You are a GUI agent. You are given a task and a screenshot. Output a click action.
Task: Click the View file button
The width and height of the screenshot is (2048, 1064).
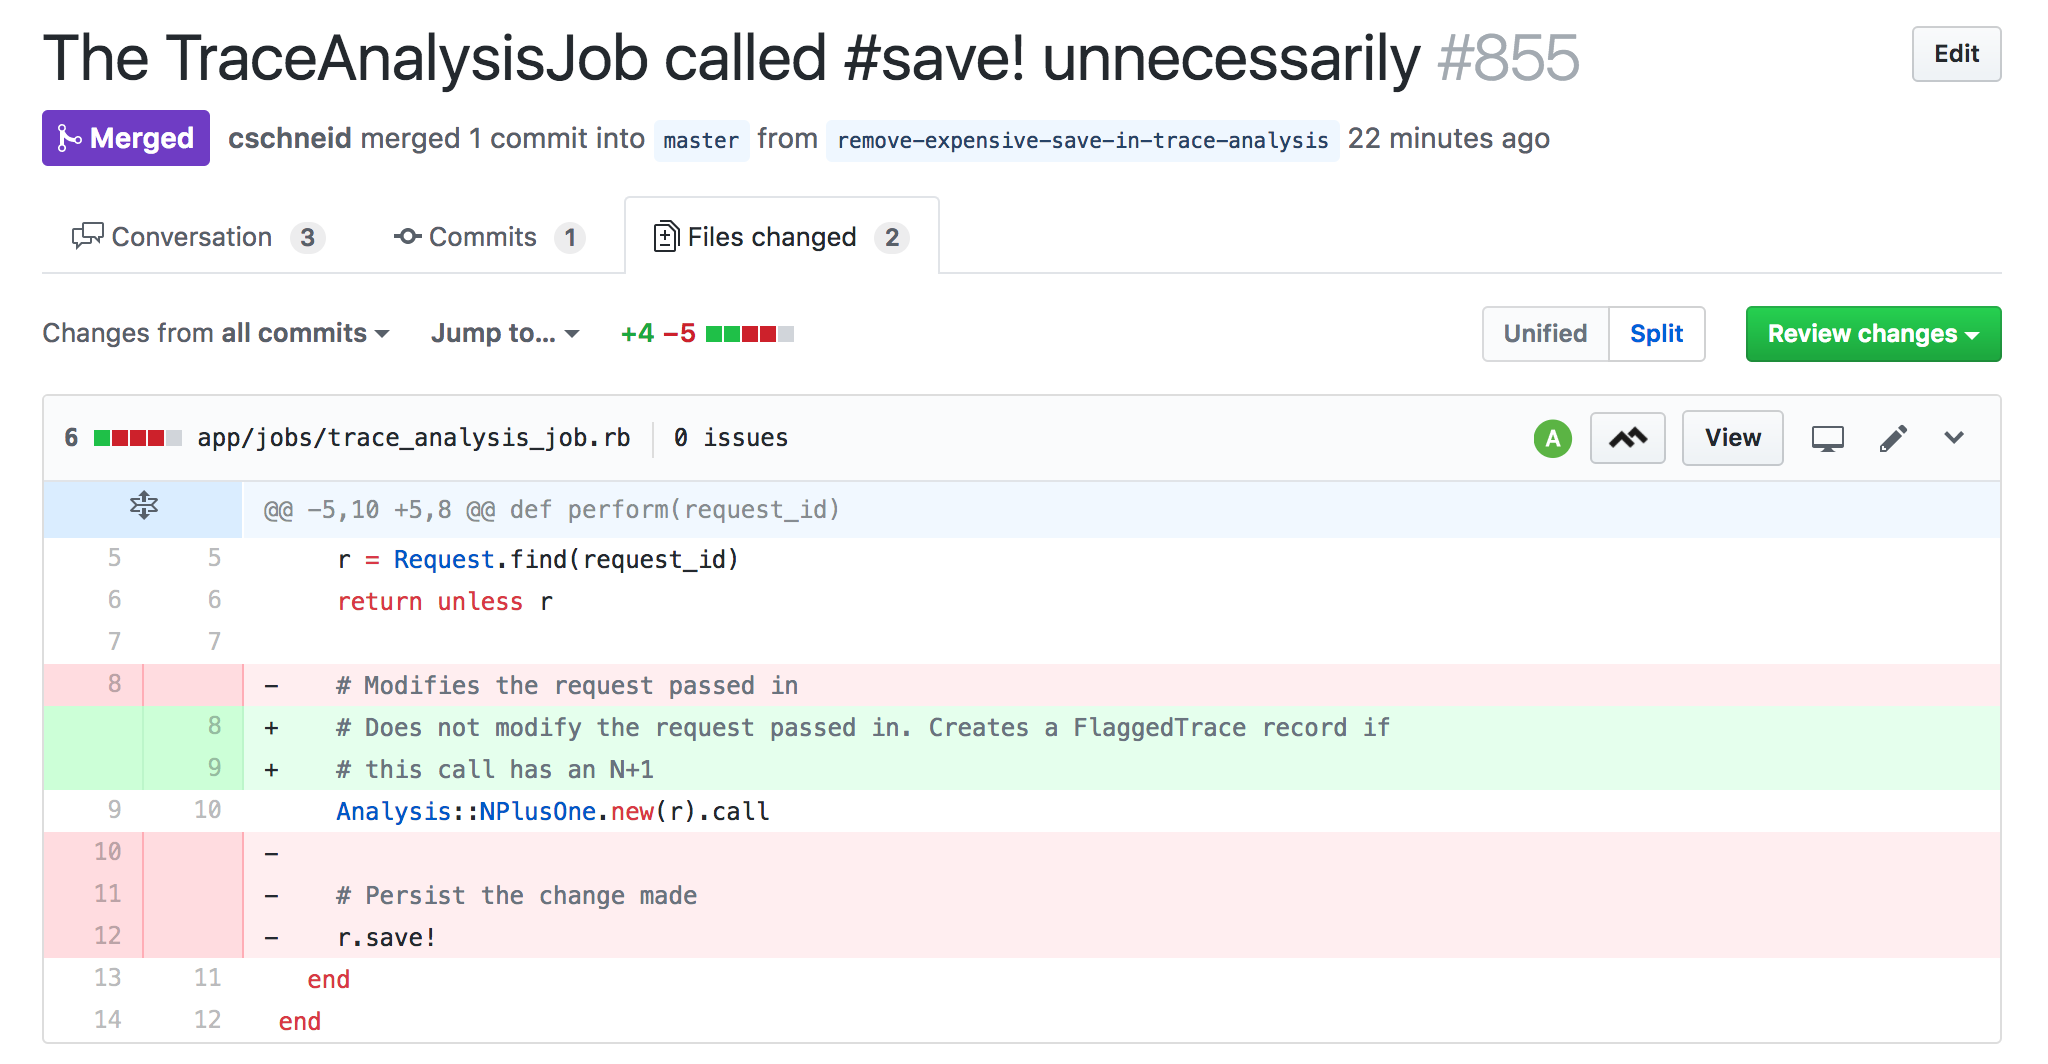[1732, 438]
